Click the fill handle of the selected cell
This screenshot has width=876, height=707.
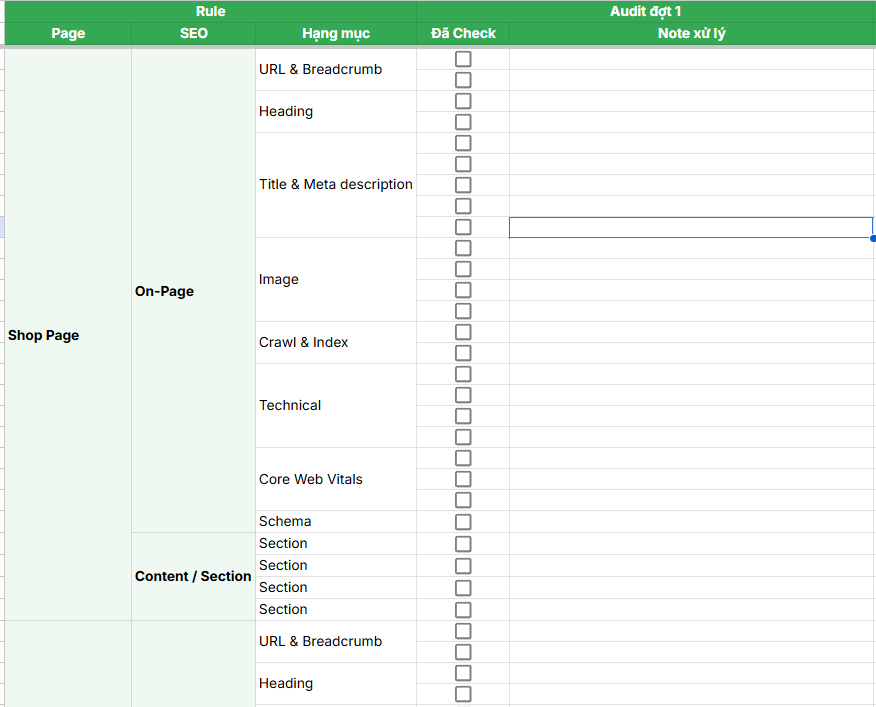pyautogui.click(x=872, y=238)
